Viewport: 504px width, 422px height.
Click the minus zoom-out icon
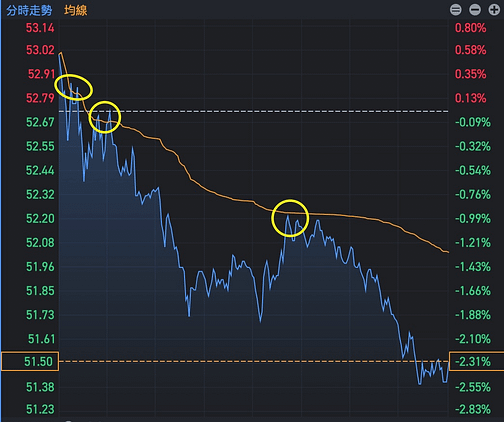(x=475, y=10)
